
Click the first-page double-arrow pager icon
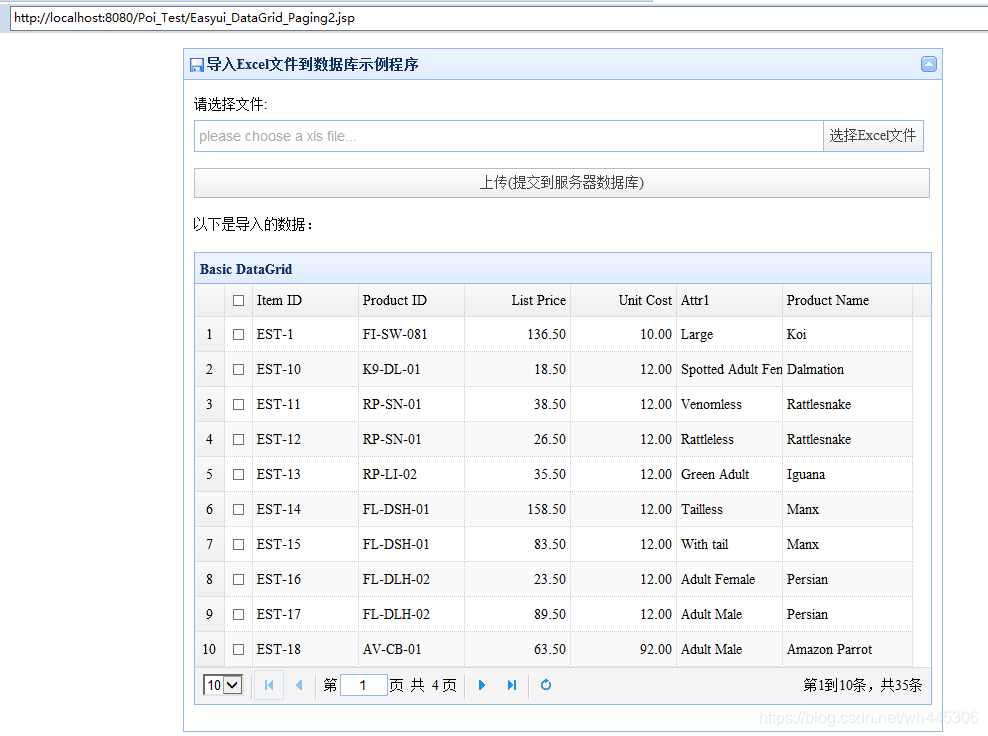coord(268,685)
